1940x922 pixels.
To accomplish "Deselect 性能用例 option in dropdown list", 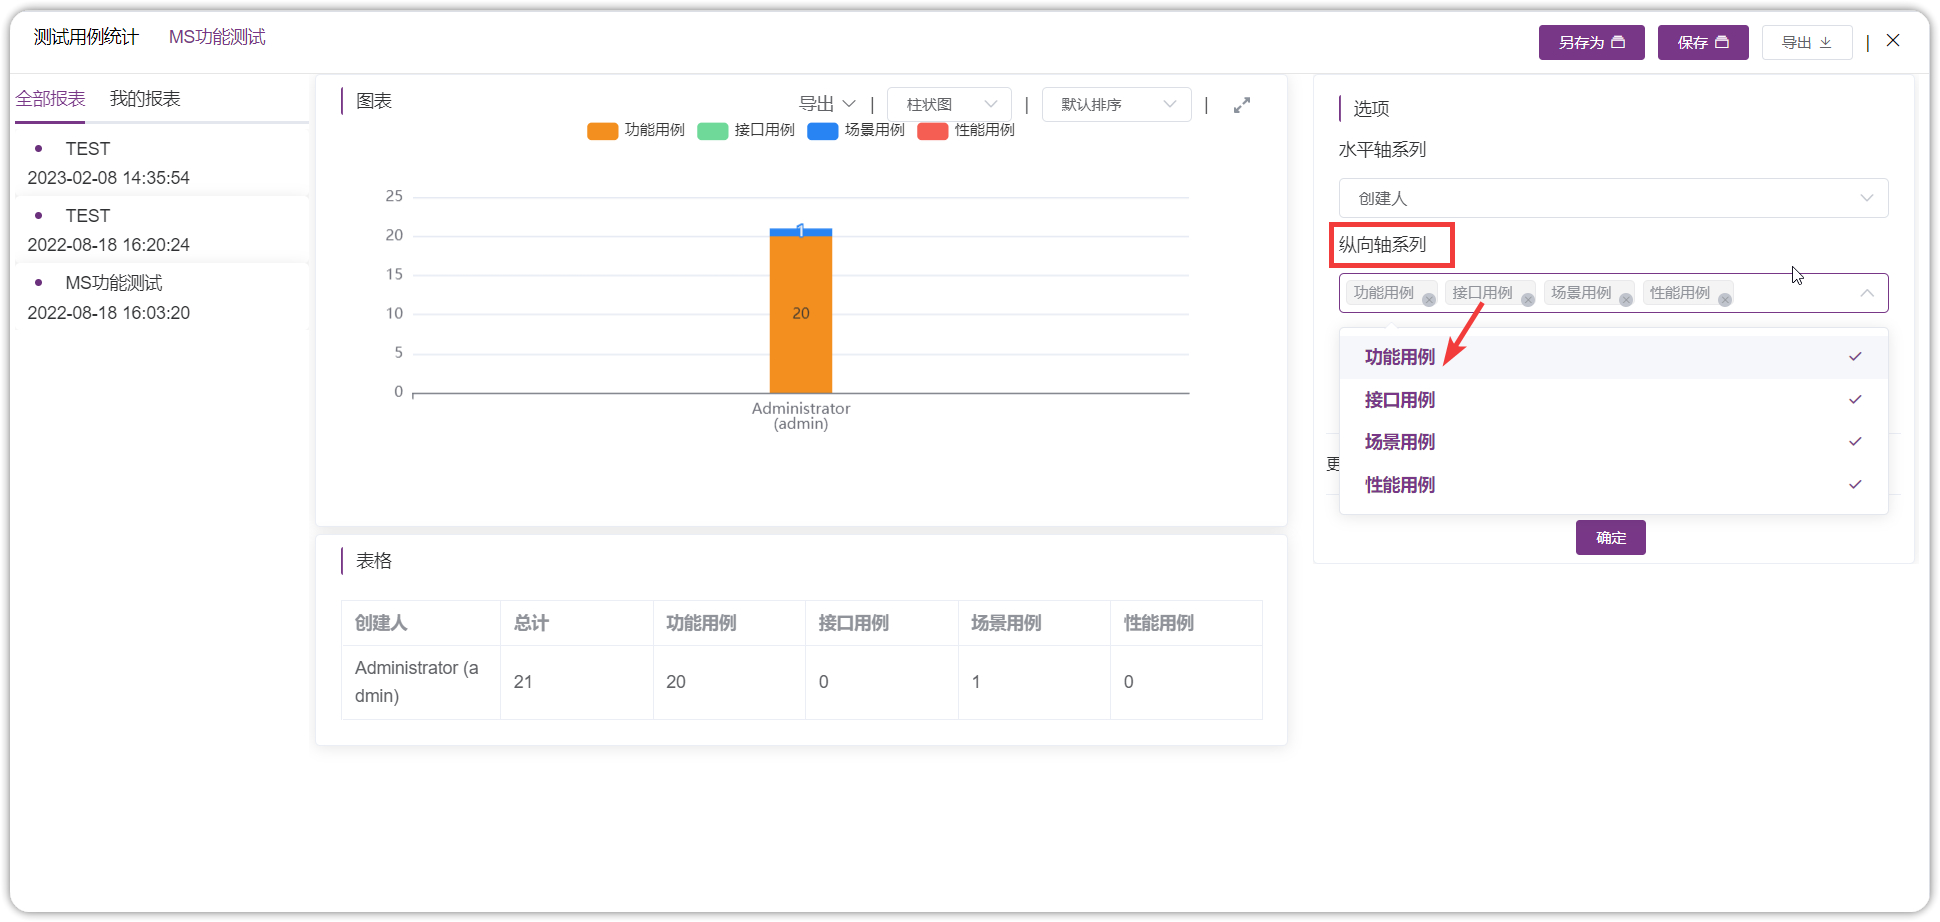I will click(x=1613, y=485).
